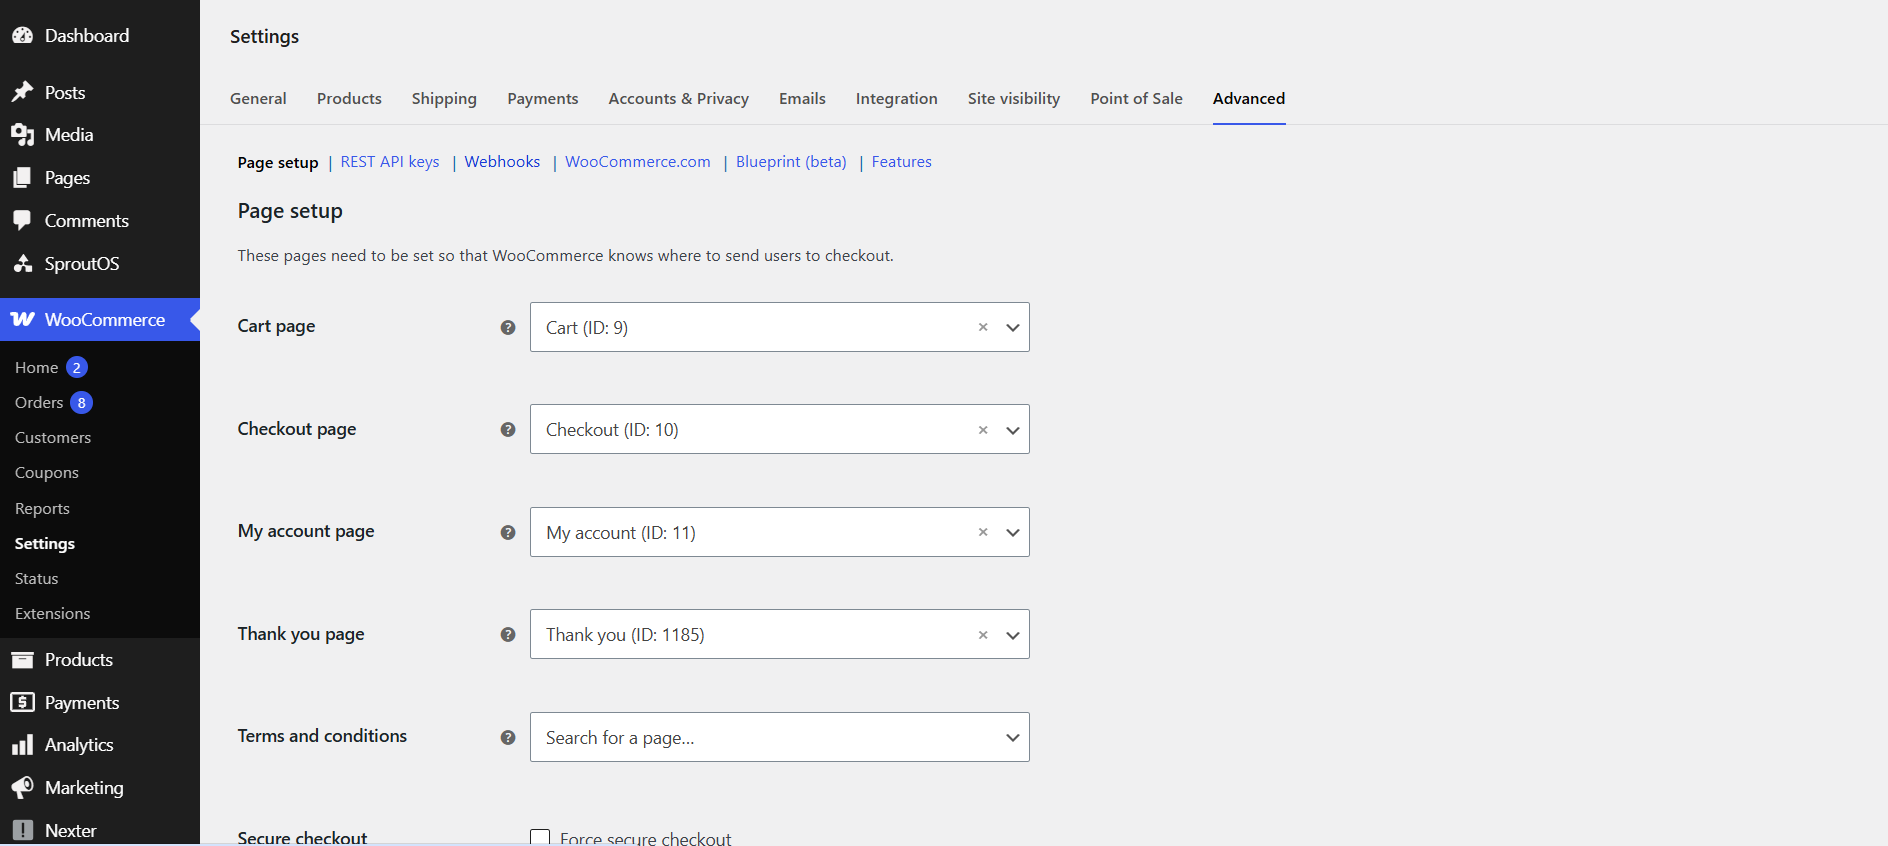Clear the Thank you page selection
The width and height of the screenshot is (1888, 846).
(983, 634)
